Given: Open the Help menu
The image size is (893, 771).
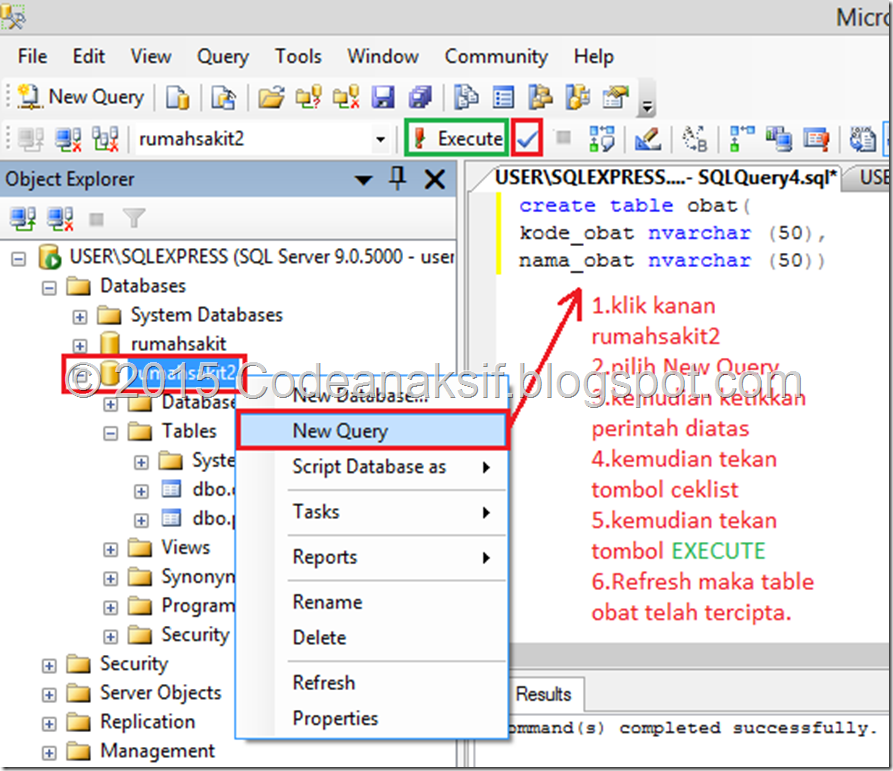Looking at the screenshot, I should [593, 56].
